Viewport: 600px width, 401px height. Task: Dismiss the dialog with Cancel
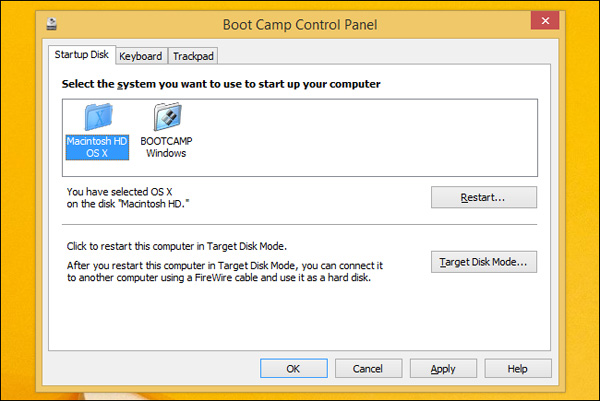tap(369, 368)
